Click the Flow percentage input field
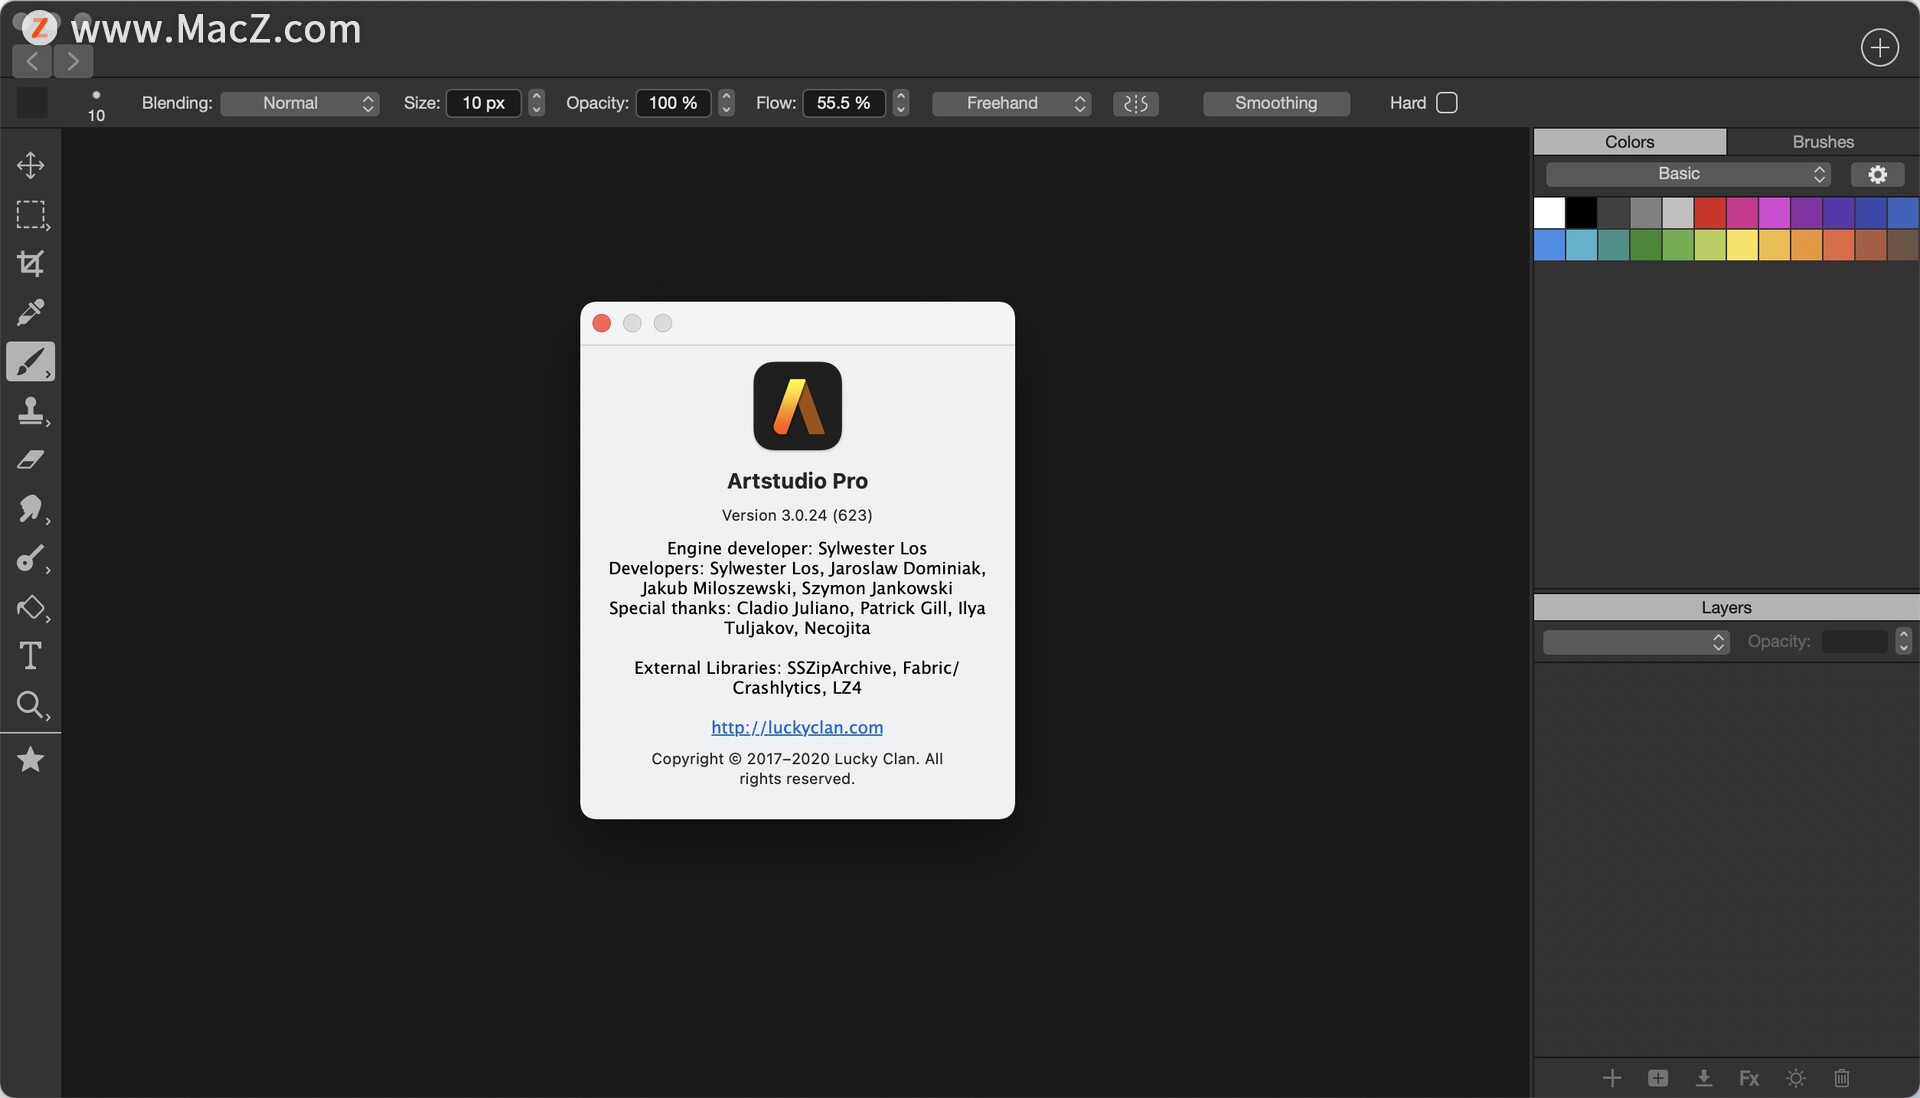This screenshot has height=1098, width=1920. click(x=843, y=103)
